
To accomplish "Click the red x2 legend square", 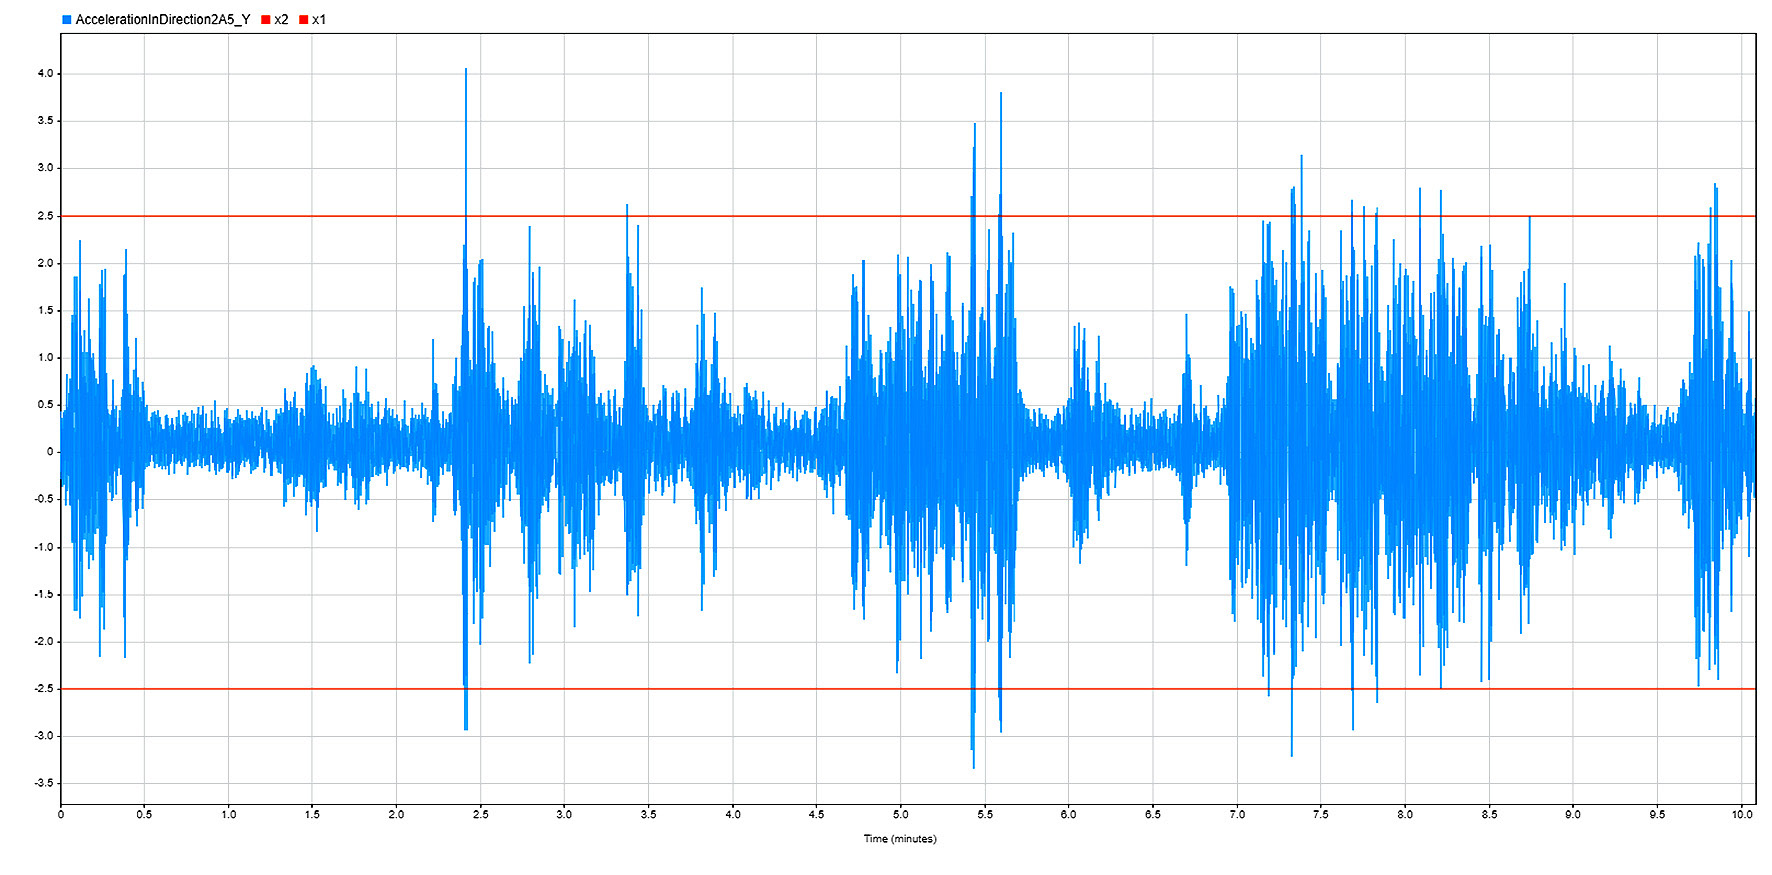I will tap(266, 20).
